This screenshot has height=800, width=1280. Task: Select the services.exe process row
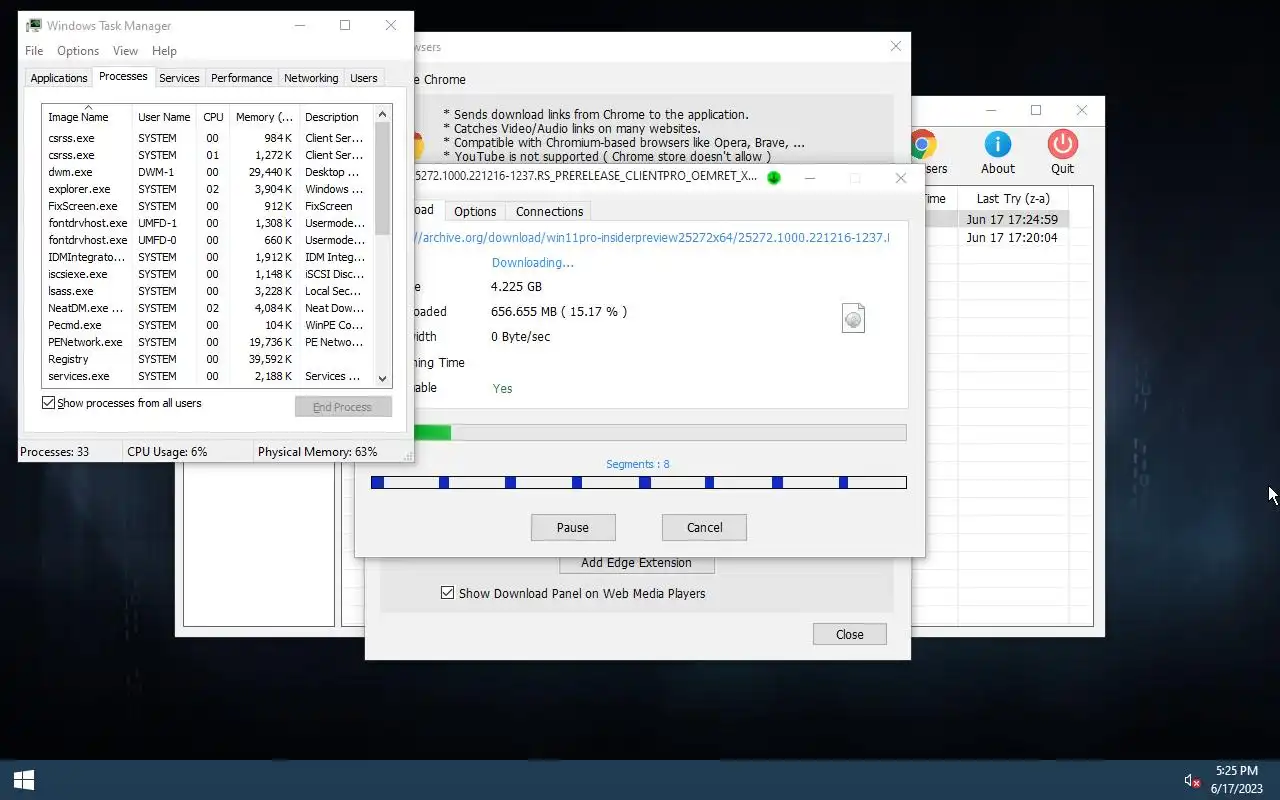[x=209, y=376]
